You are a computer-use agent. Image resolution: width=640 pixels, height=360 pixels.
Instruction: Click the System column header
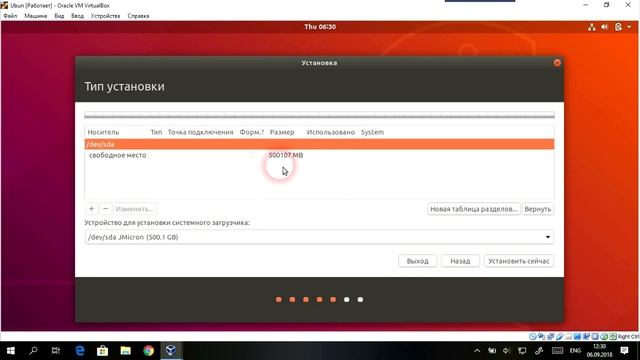tap(372, 132)
